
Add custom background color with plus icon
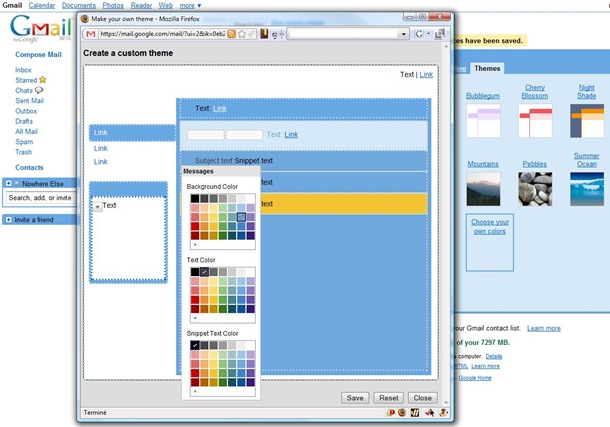[x=195, y=245]
